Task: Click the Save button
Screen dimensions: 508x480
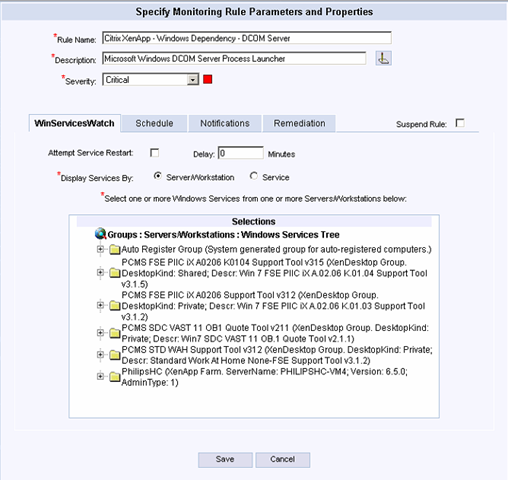Action: 225,460
